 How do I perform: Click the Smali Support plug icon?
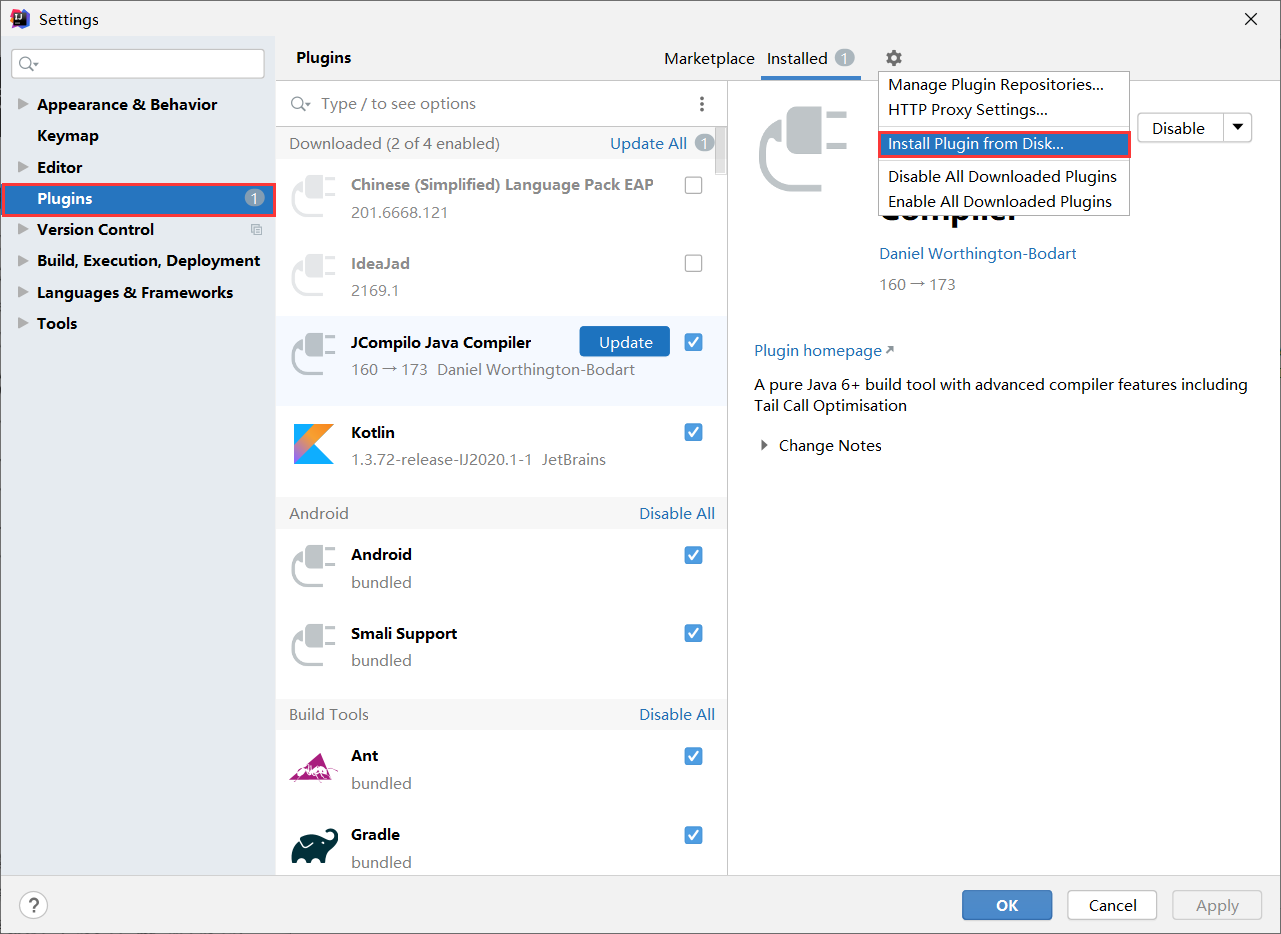(x=314, y=645)
